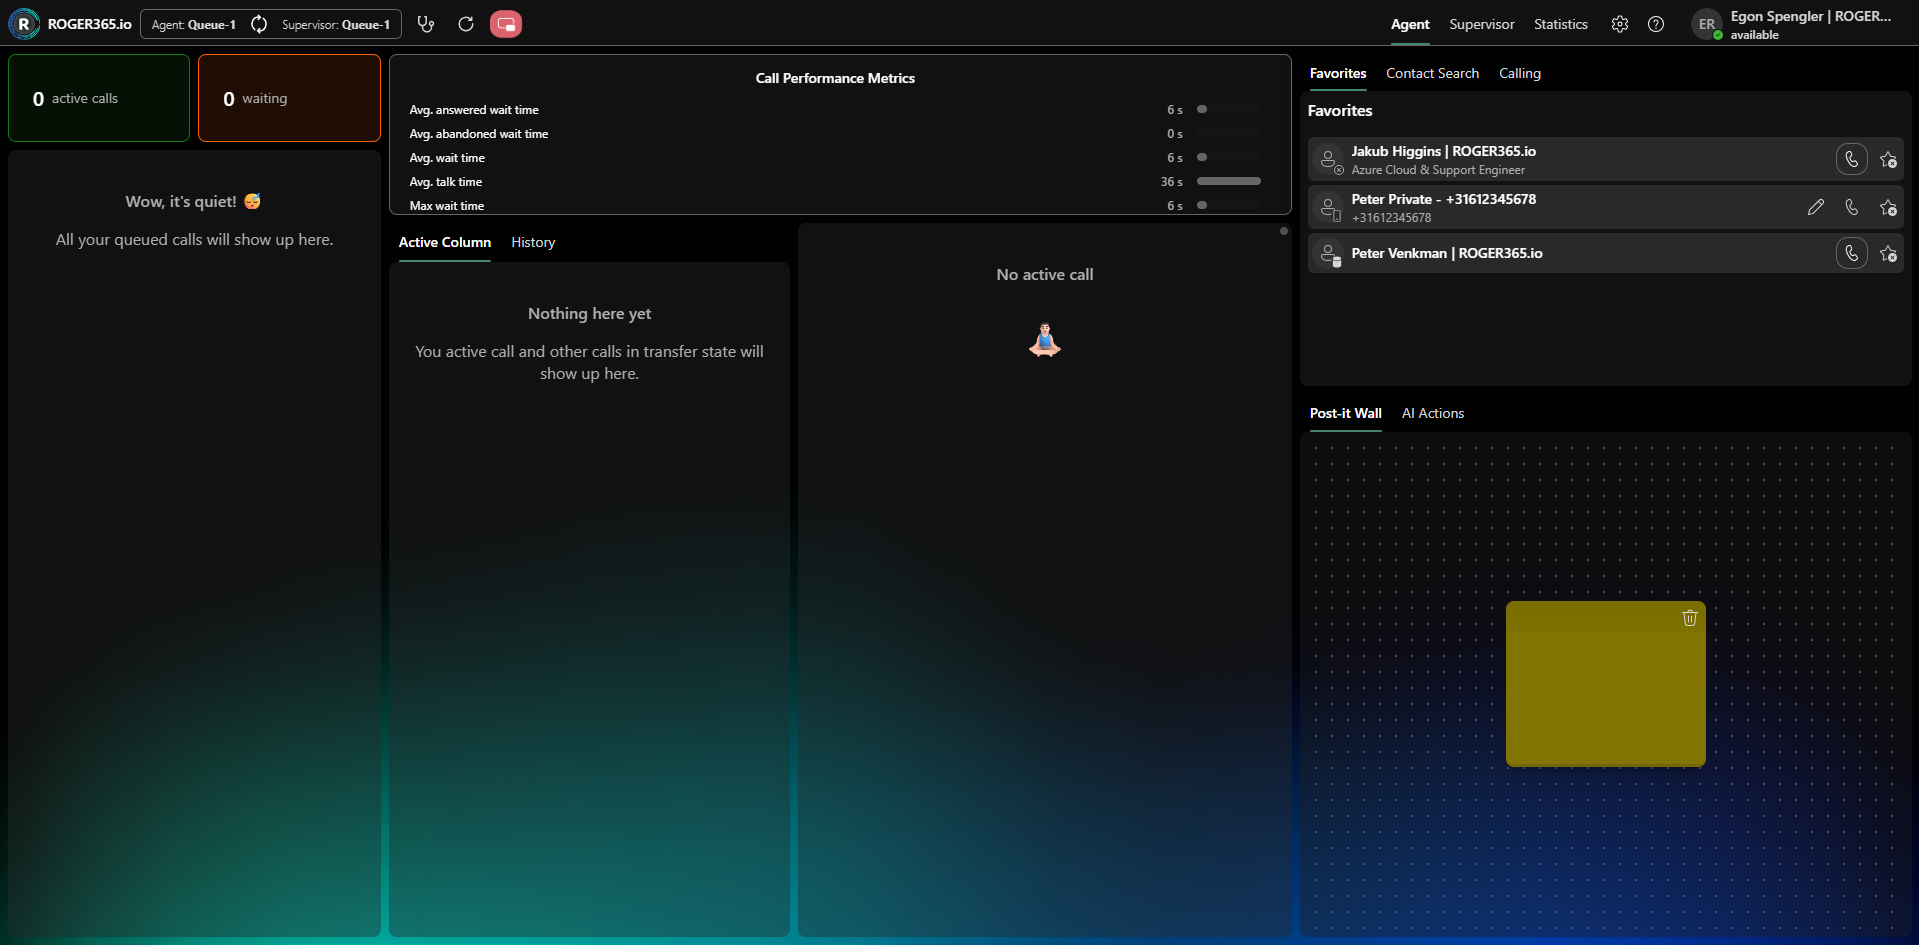The width and height of the screenshot is (1919, 945).
Task: Remove Jakub Higgins from favorites star
Action: [x=1888, y=159]
